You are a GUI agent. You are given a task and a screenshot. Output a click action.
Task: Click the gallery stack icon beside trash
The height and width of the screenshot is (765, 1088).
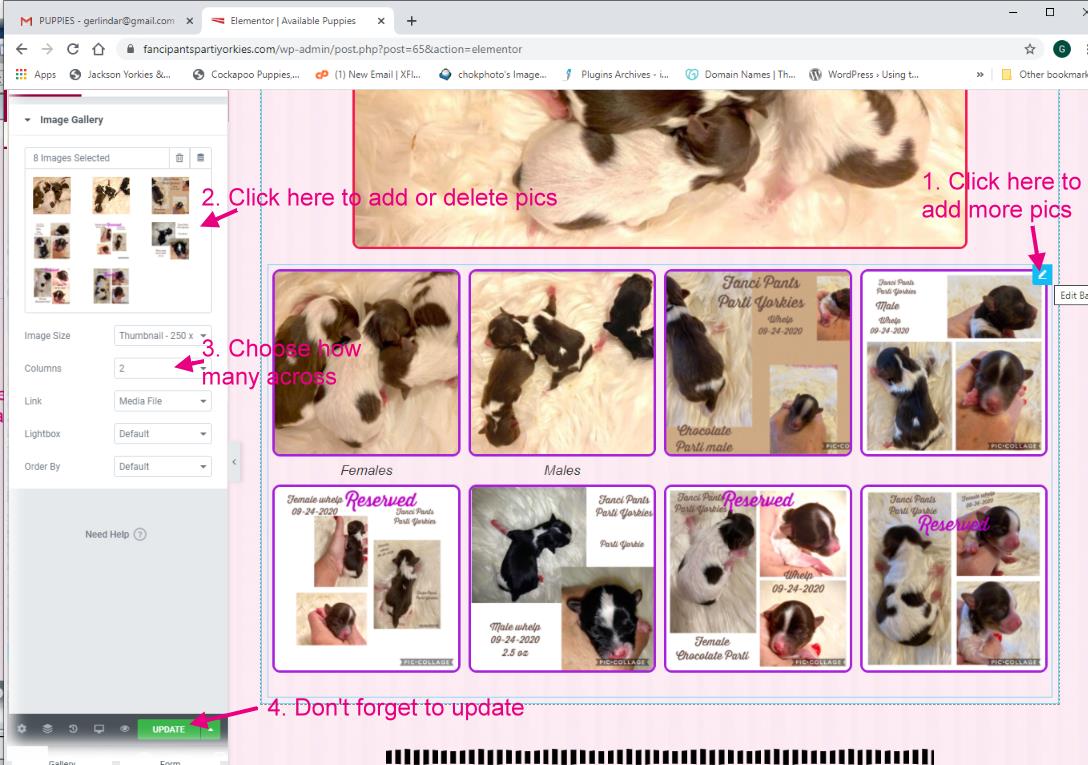[x=200, y=158]
